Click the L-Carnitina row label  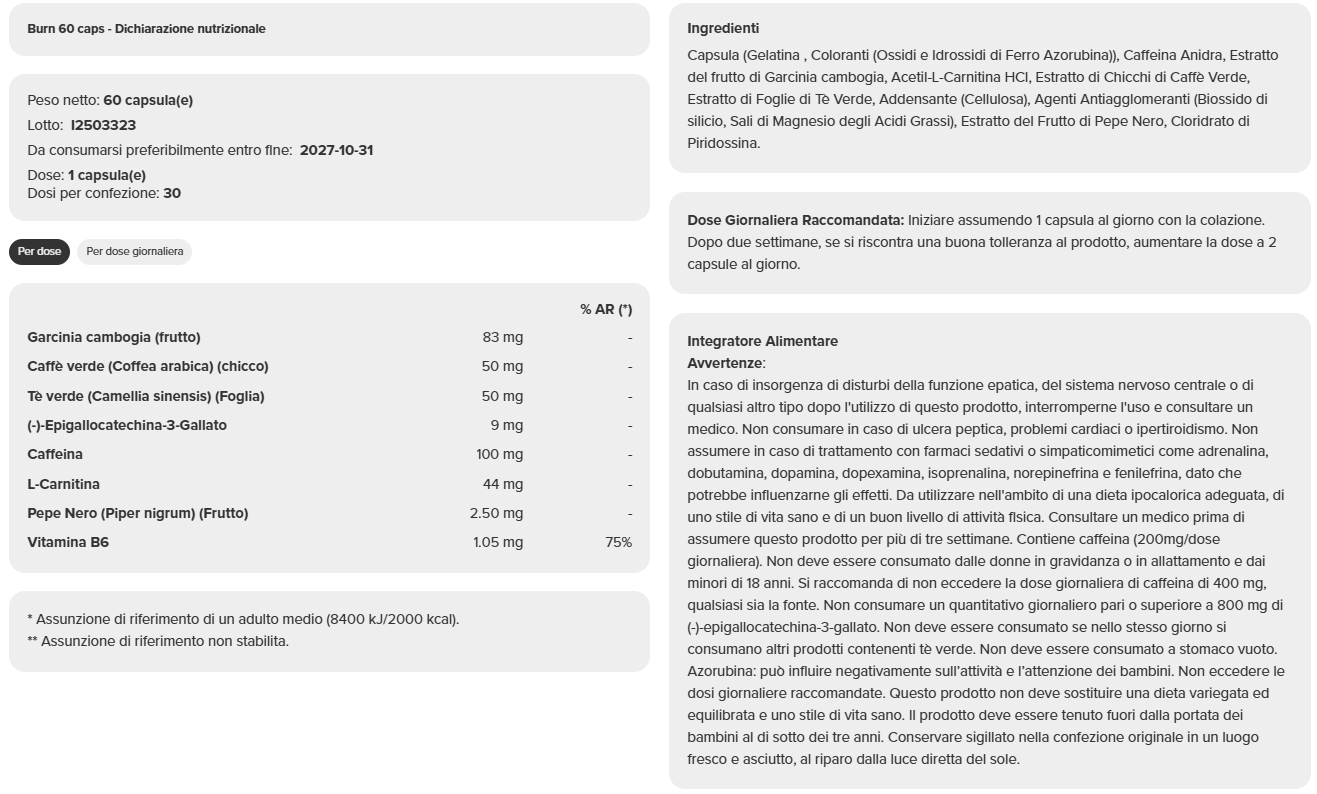coord(64,484)
